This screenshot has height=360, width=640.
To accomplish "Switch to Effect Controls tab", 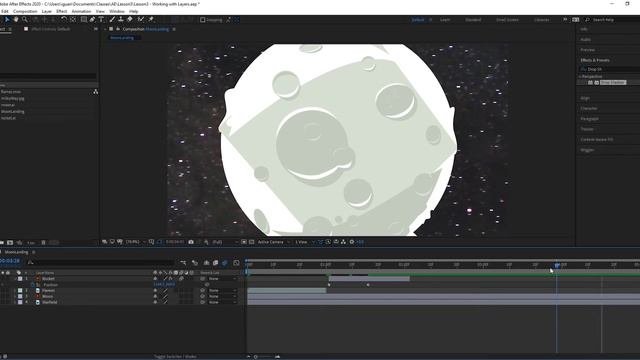I will click(x=51, y=29).
